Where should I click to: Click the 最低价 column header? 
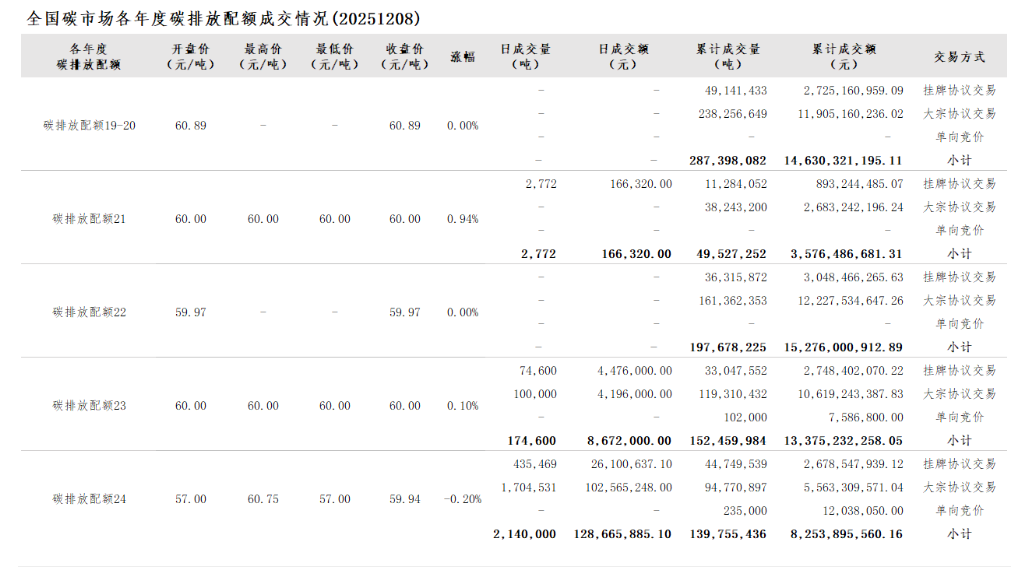334,56
